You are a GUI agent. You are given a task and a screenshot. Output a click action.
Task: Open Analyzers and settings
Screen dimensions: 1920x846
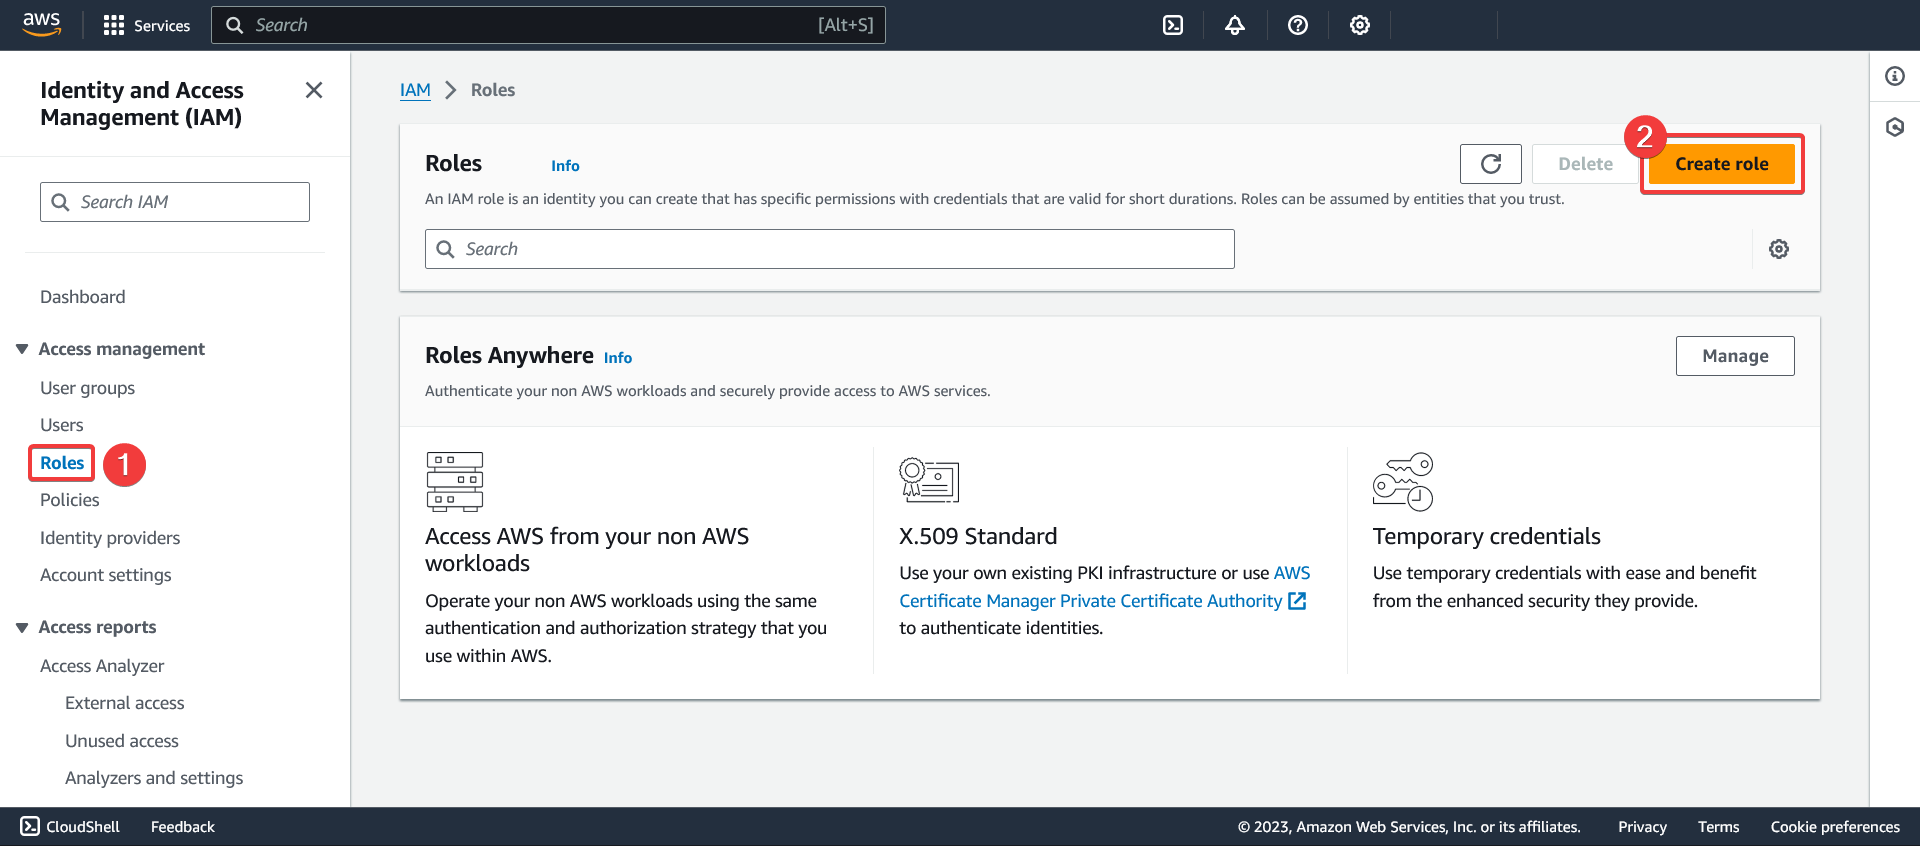tap(154, 778)
